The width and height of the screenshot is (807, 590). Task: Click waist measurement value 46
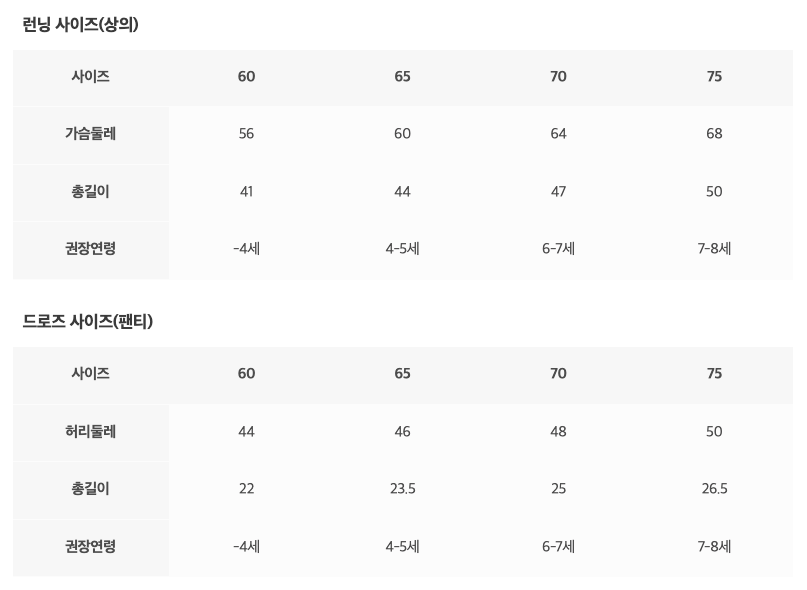[402, 432]
